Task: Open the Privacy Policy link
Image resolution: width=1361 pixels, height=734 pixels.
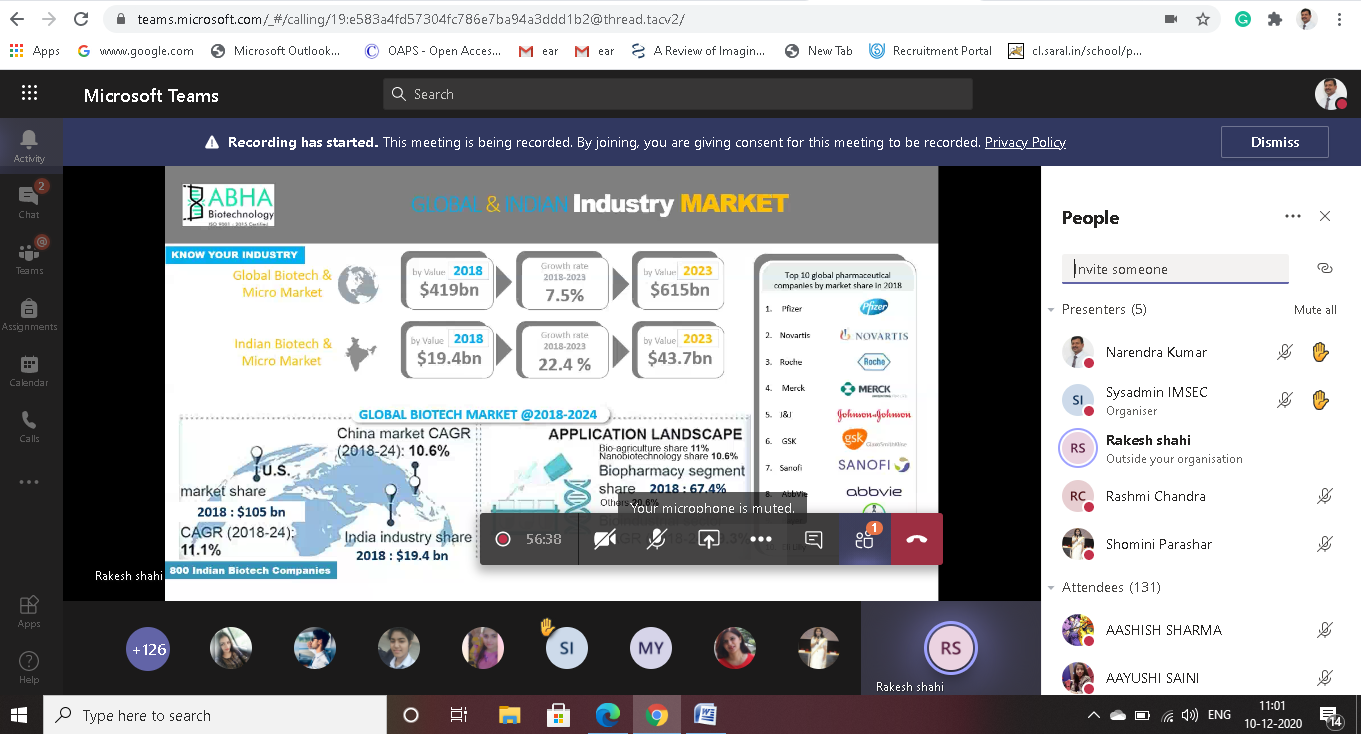Action: (1025, 142)
